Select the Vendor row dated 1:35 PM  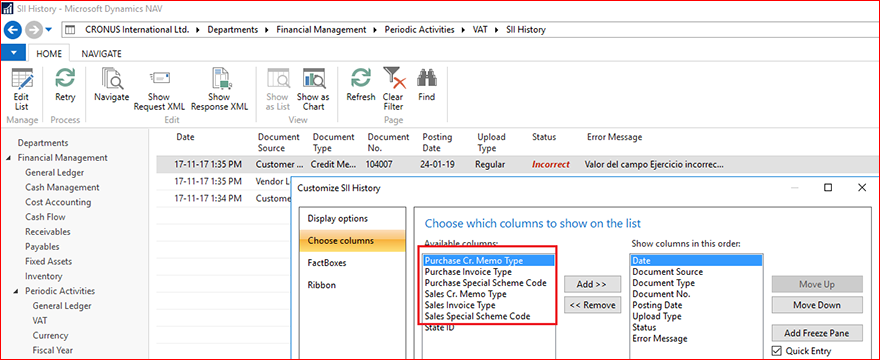coord(223,181)
